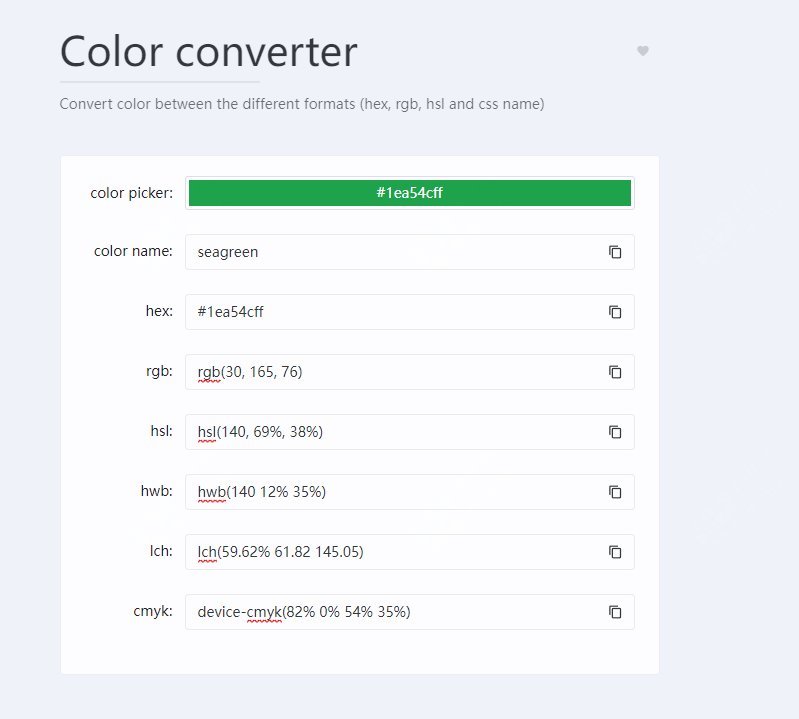Add Color converter to favorites heart
The width and height of the screenshot is (799, 719).
coord(643,51)
